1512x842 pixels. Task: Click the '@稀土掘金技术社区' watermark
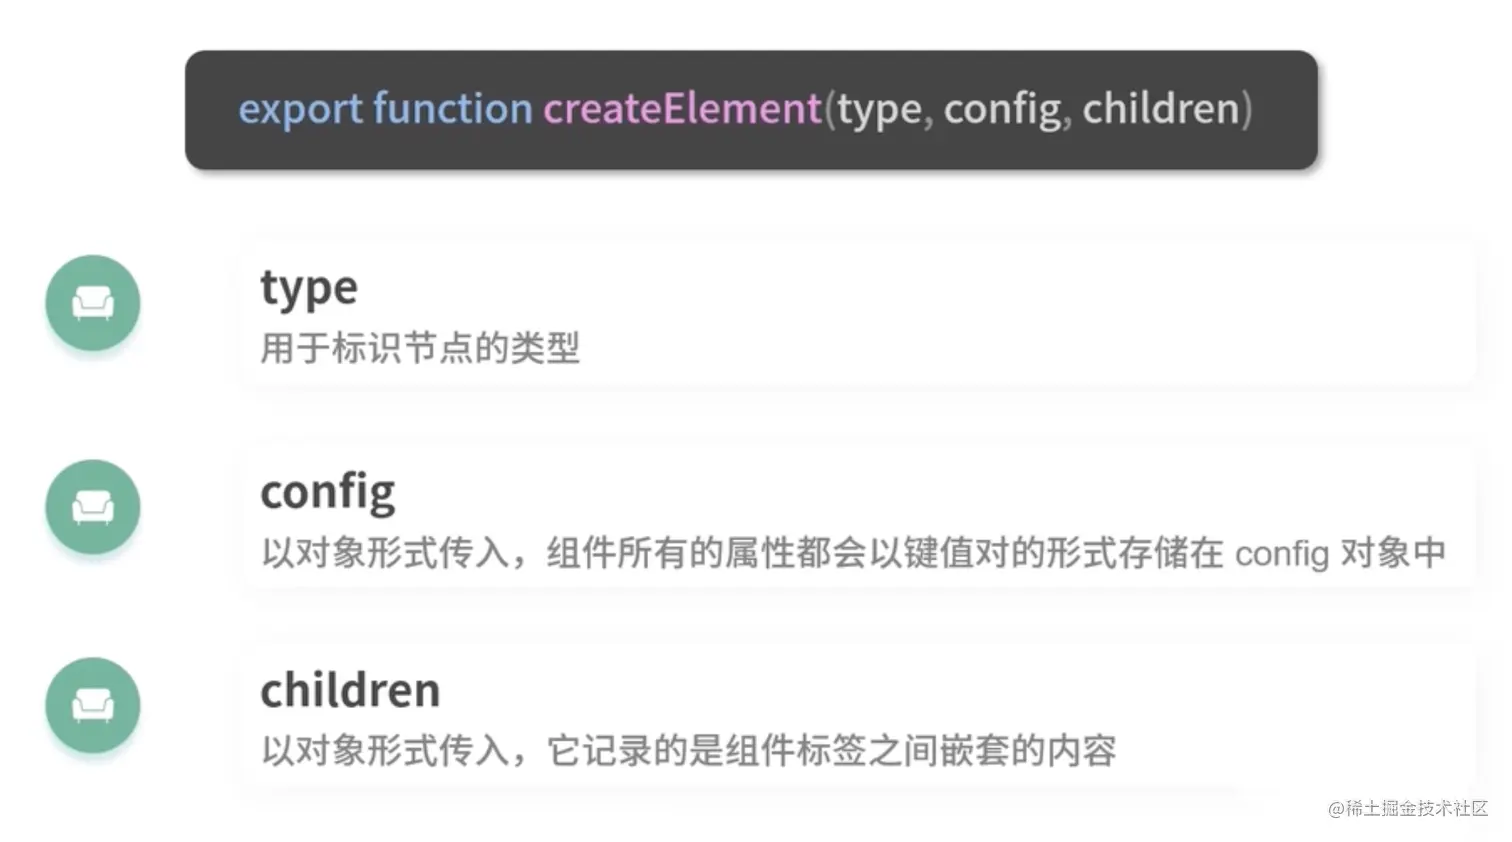pyautogui.click(x=1408, y=808)
